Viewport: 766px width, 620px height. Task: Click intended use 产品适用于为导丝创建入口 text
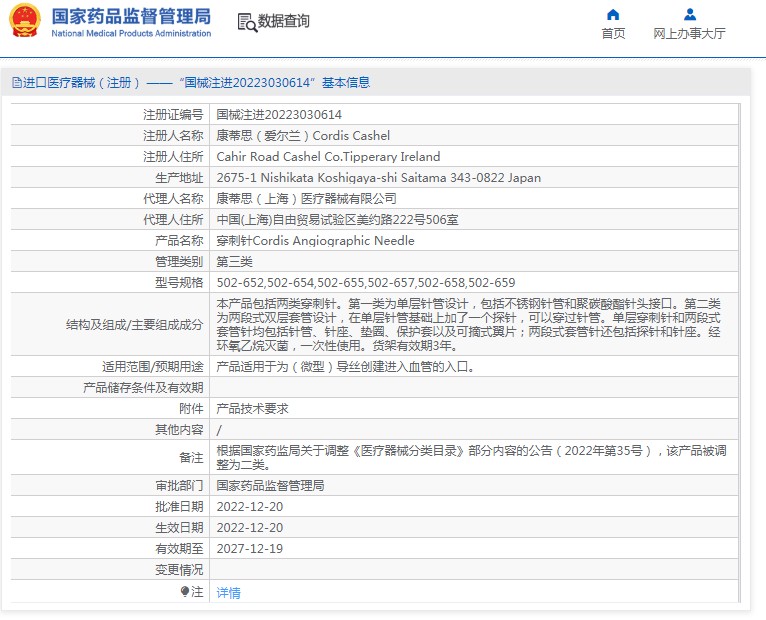345,367
